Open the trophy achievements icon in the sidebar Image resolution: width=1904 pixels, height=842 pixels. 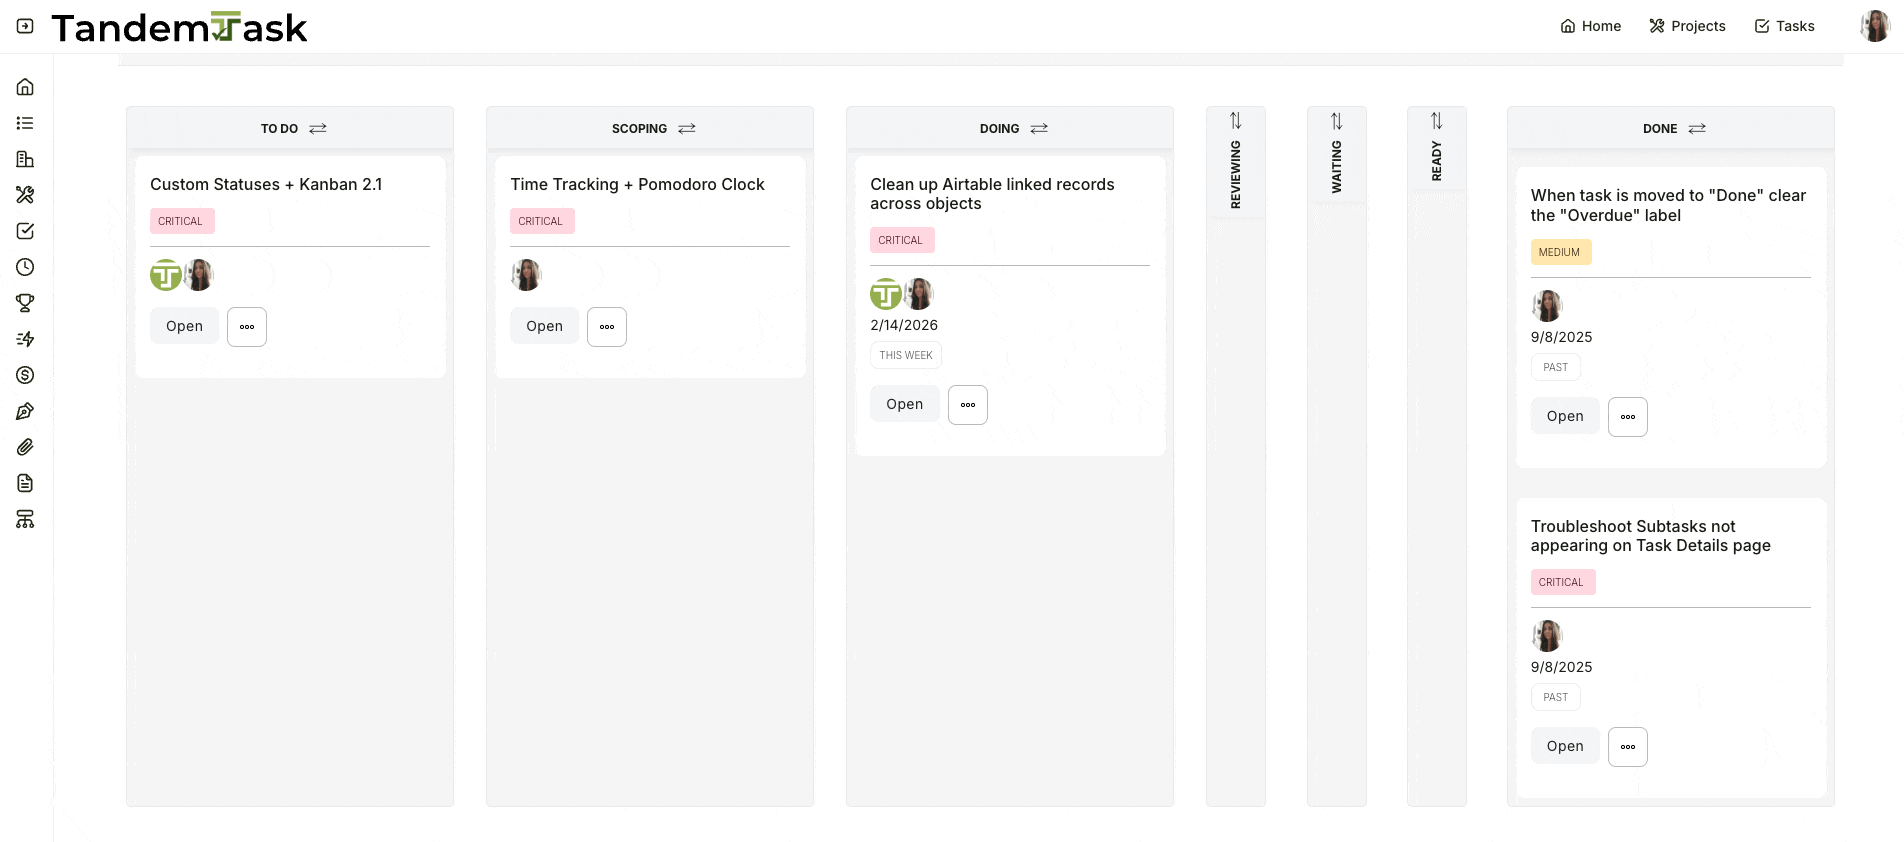click(25, 303)
